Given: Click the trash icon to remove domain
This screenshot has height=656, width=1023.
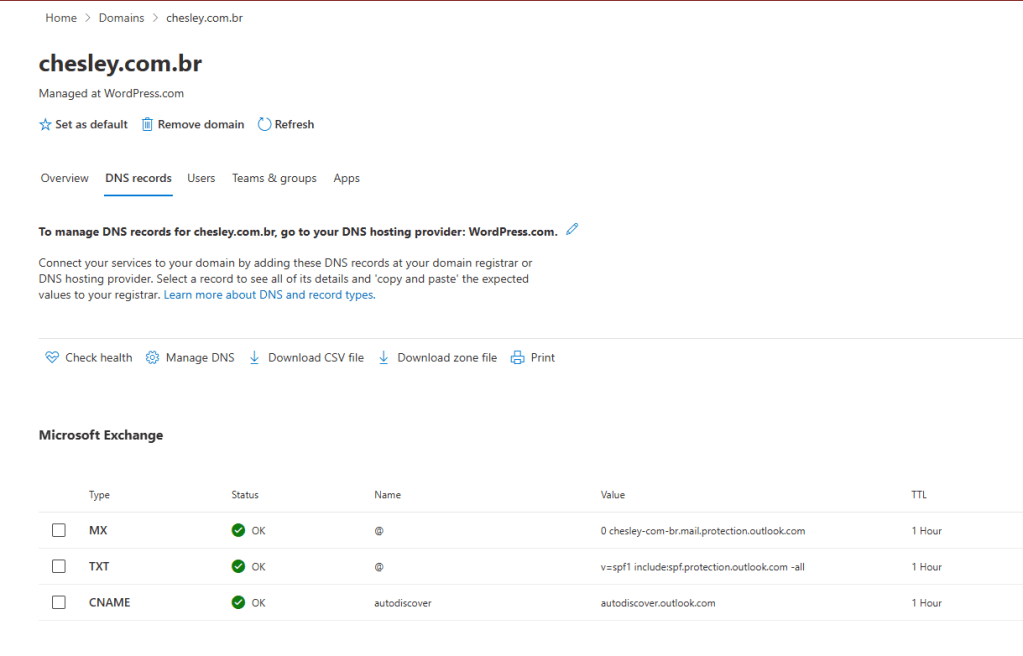Looking at the screenshot, I should coord(147,125).
